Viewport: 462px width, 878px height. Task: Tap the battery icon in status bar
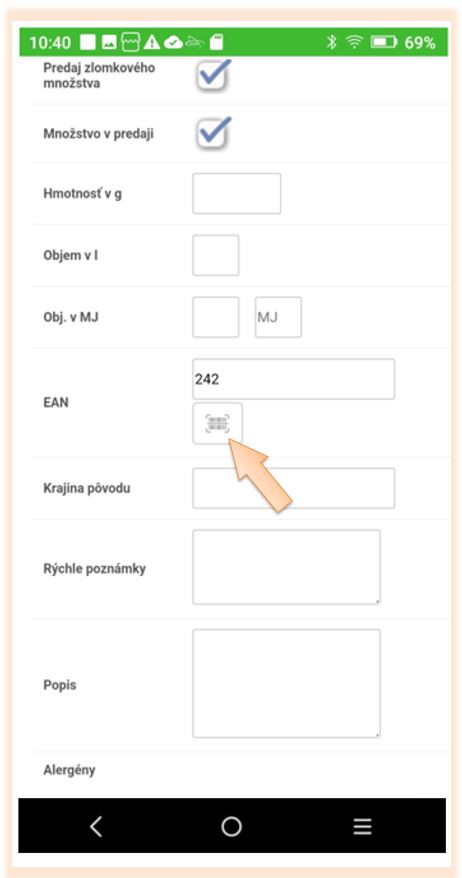click(384, 43)
